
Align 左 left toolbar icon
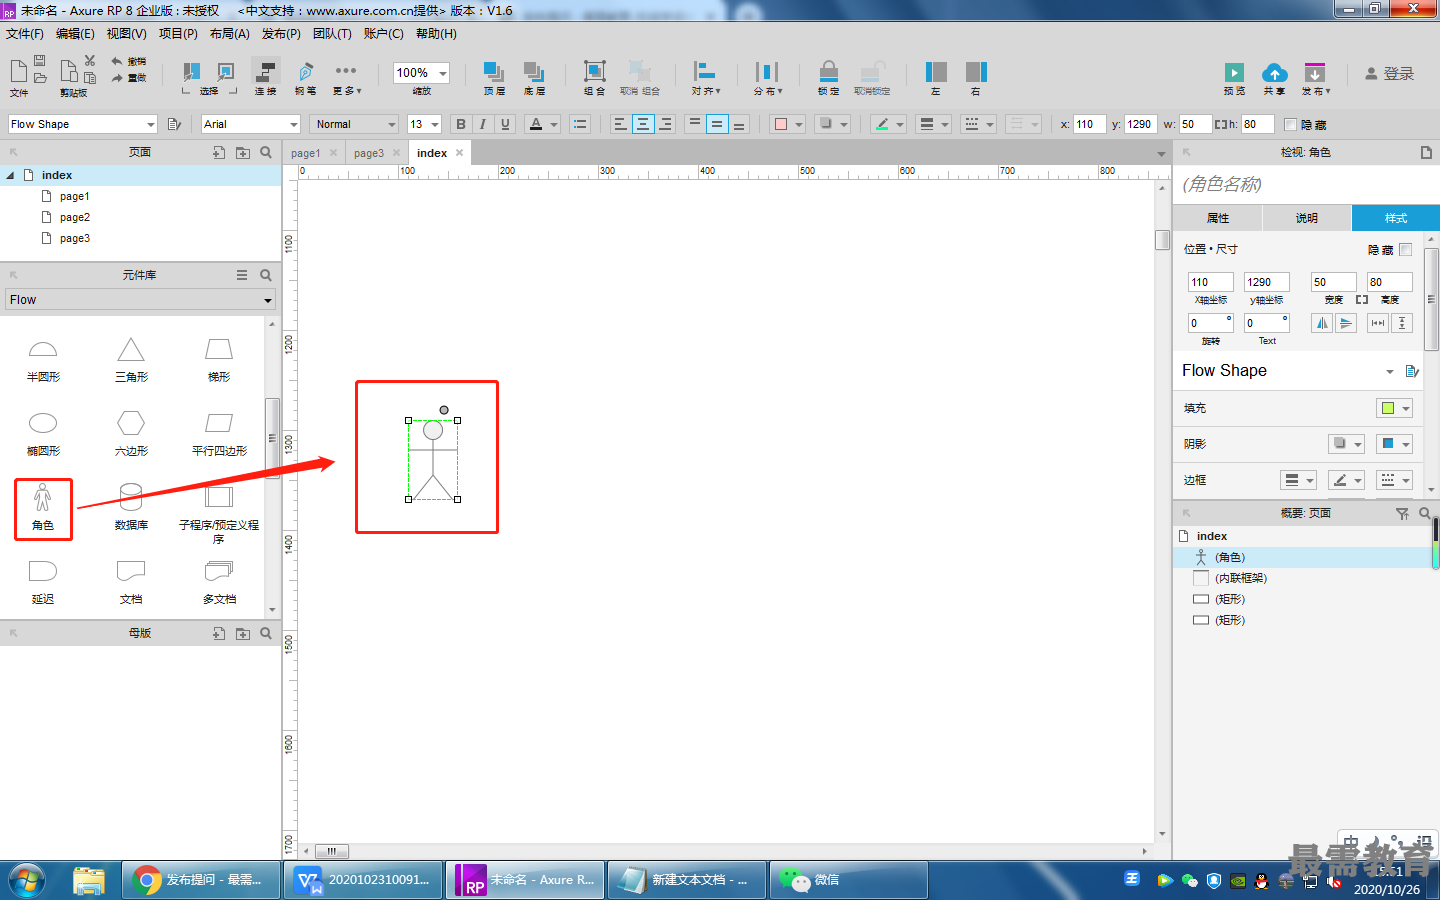coord(936,78)
